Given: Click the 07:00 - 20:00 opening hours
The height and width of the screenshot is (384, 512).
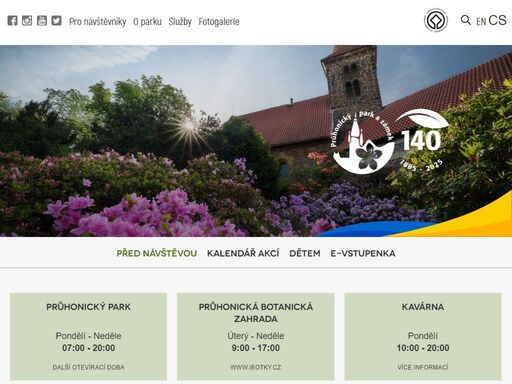Looking at the screenshot, I should (x=88, y=348).
